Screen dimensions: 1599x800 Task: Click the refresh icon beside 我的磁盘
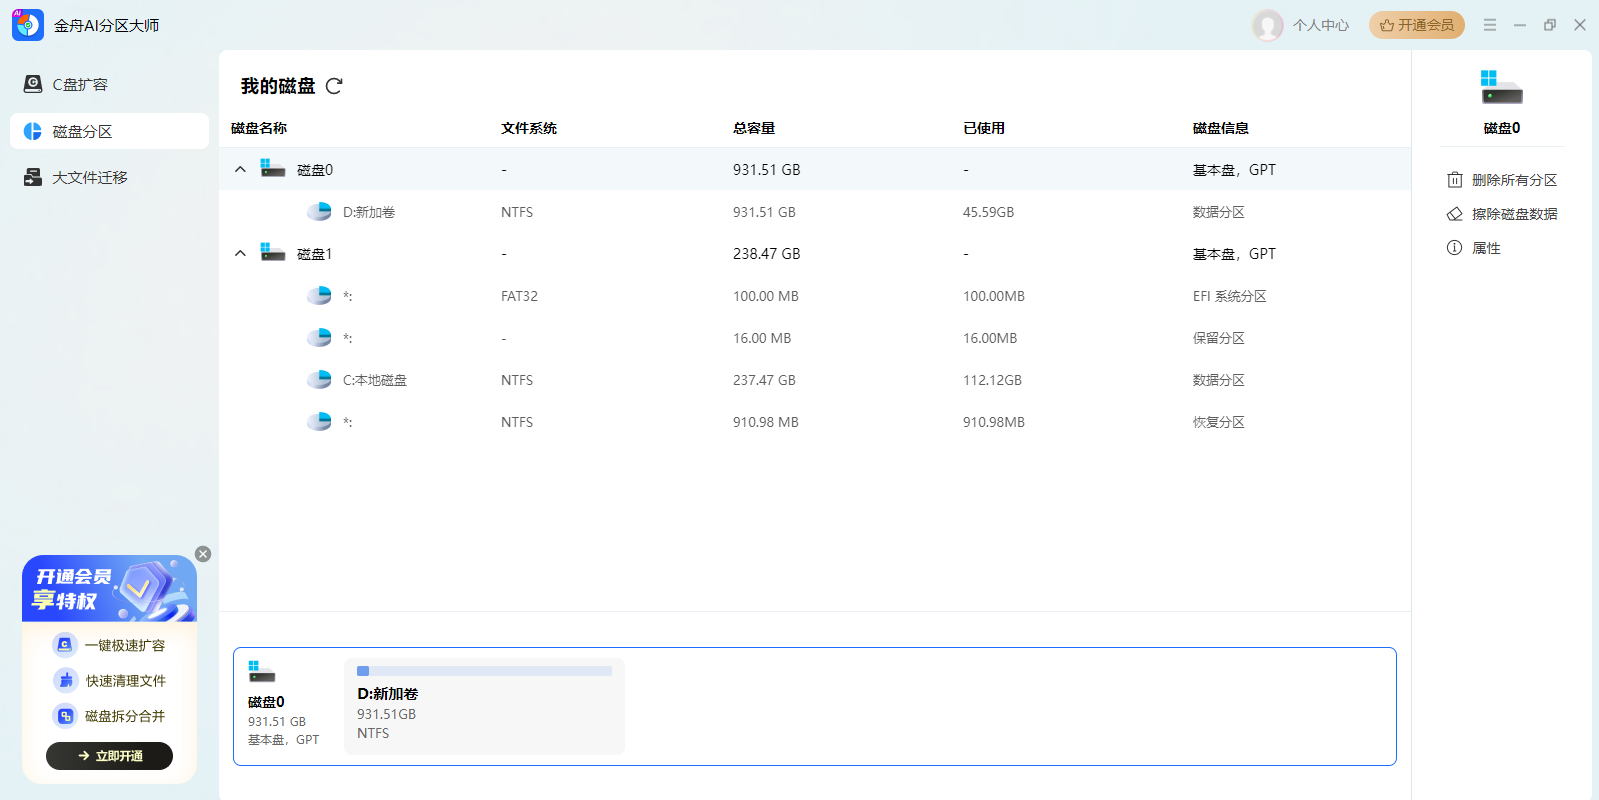pyautogui.click(x=334, y=86)
